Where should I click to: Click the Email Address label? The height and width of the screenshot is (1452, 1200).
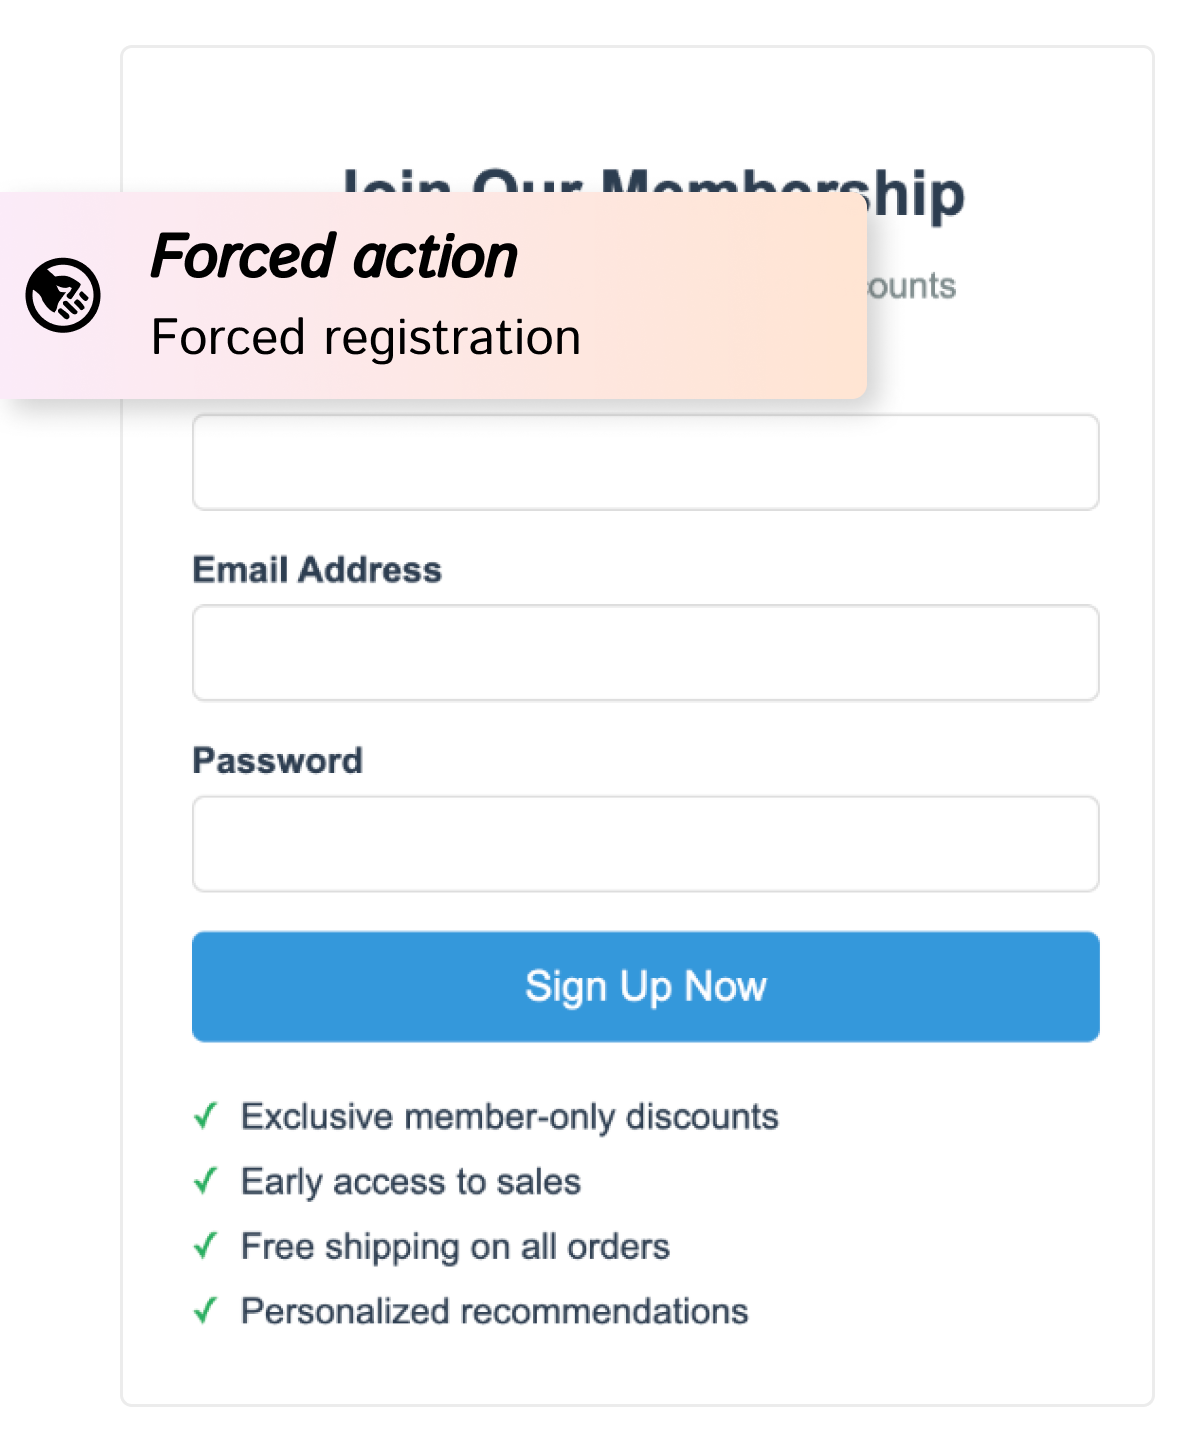pos(317,570)
